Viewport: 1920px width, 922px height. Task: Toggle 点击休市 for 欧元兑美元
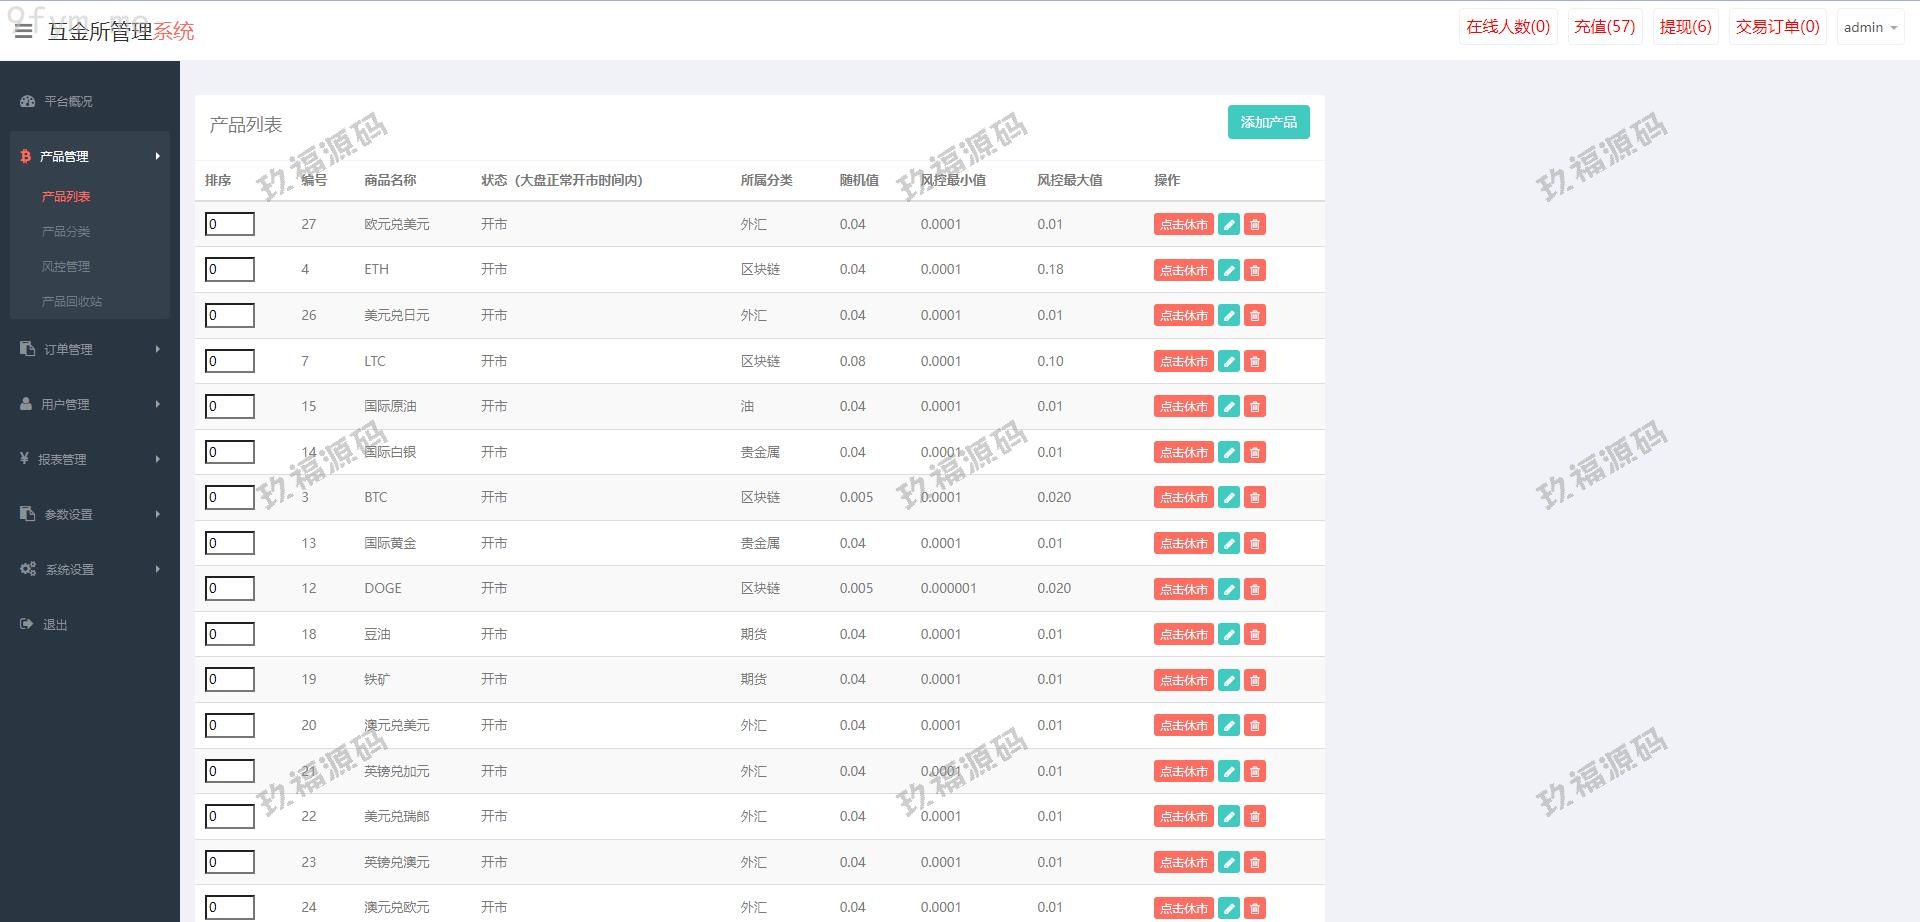(x=1183, y=225)
